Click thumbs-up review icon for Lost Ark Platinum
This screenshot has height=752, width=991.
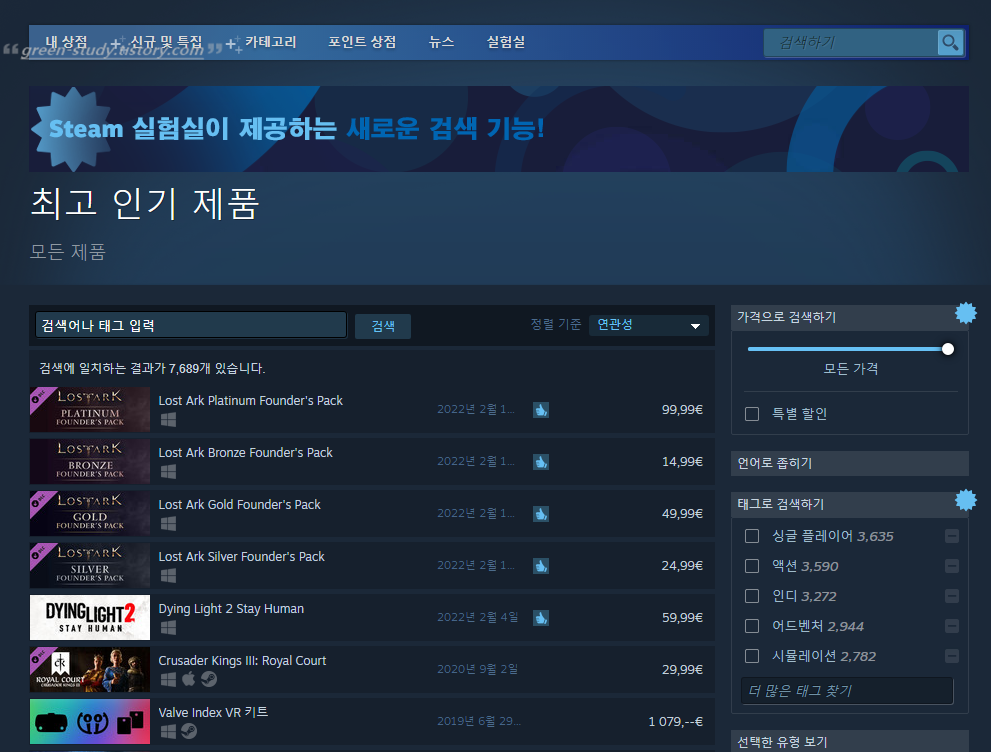tap(541, 410)
